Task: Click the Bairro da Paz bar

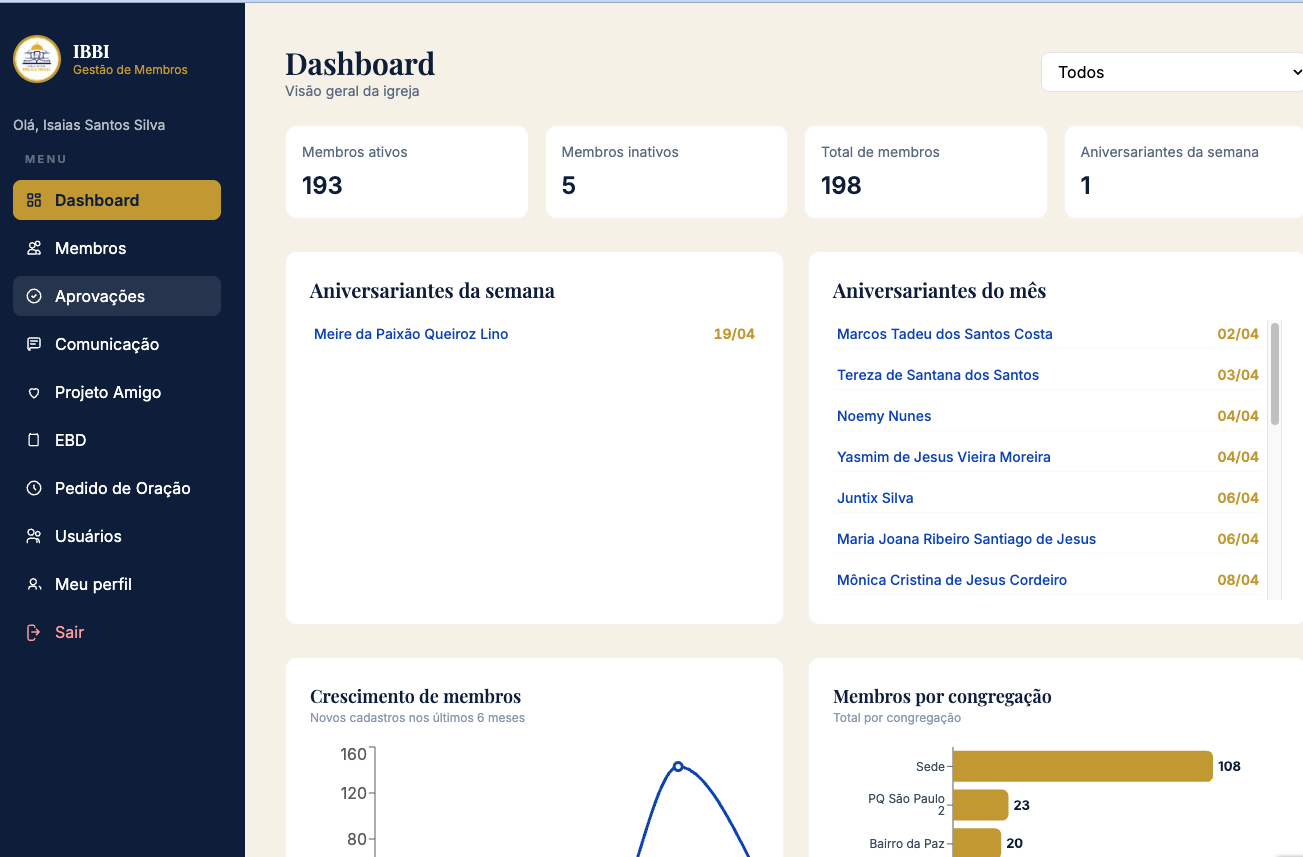Action: click(977, 843)
